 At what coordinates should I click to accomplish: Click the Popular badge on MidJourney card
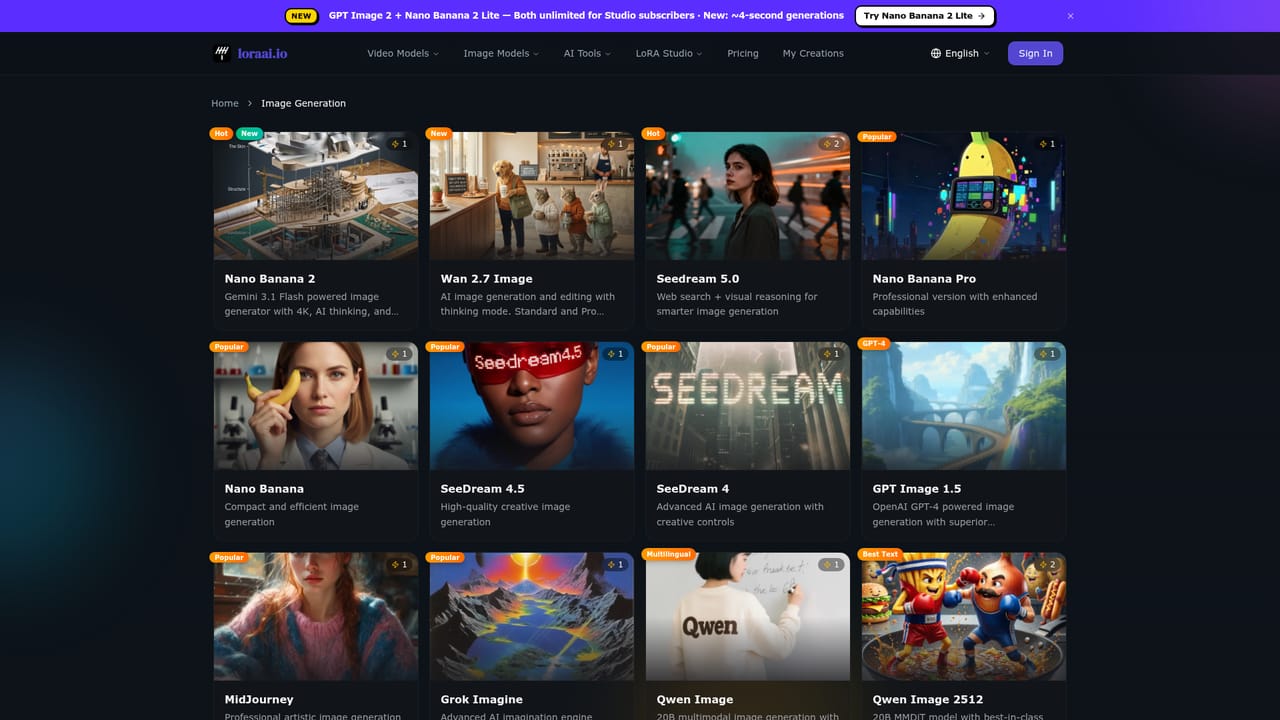tap(229, 557)
